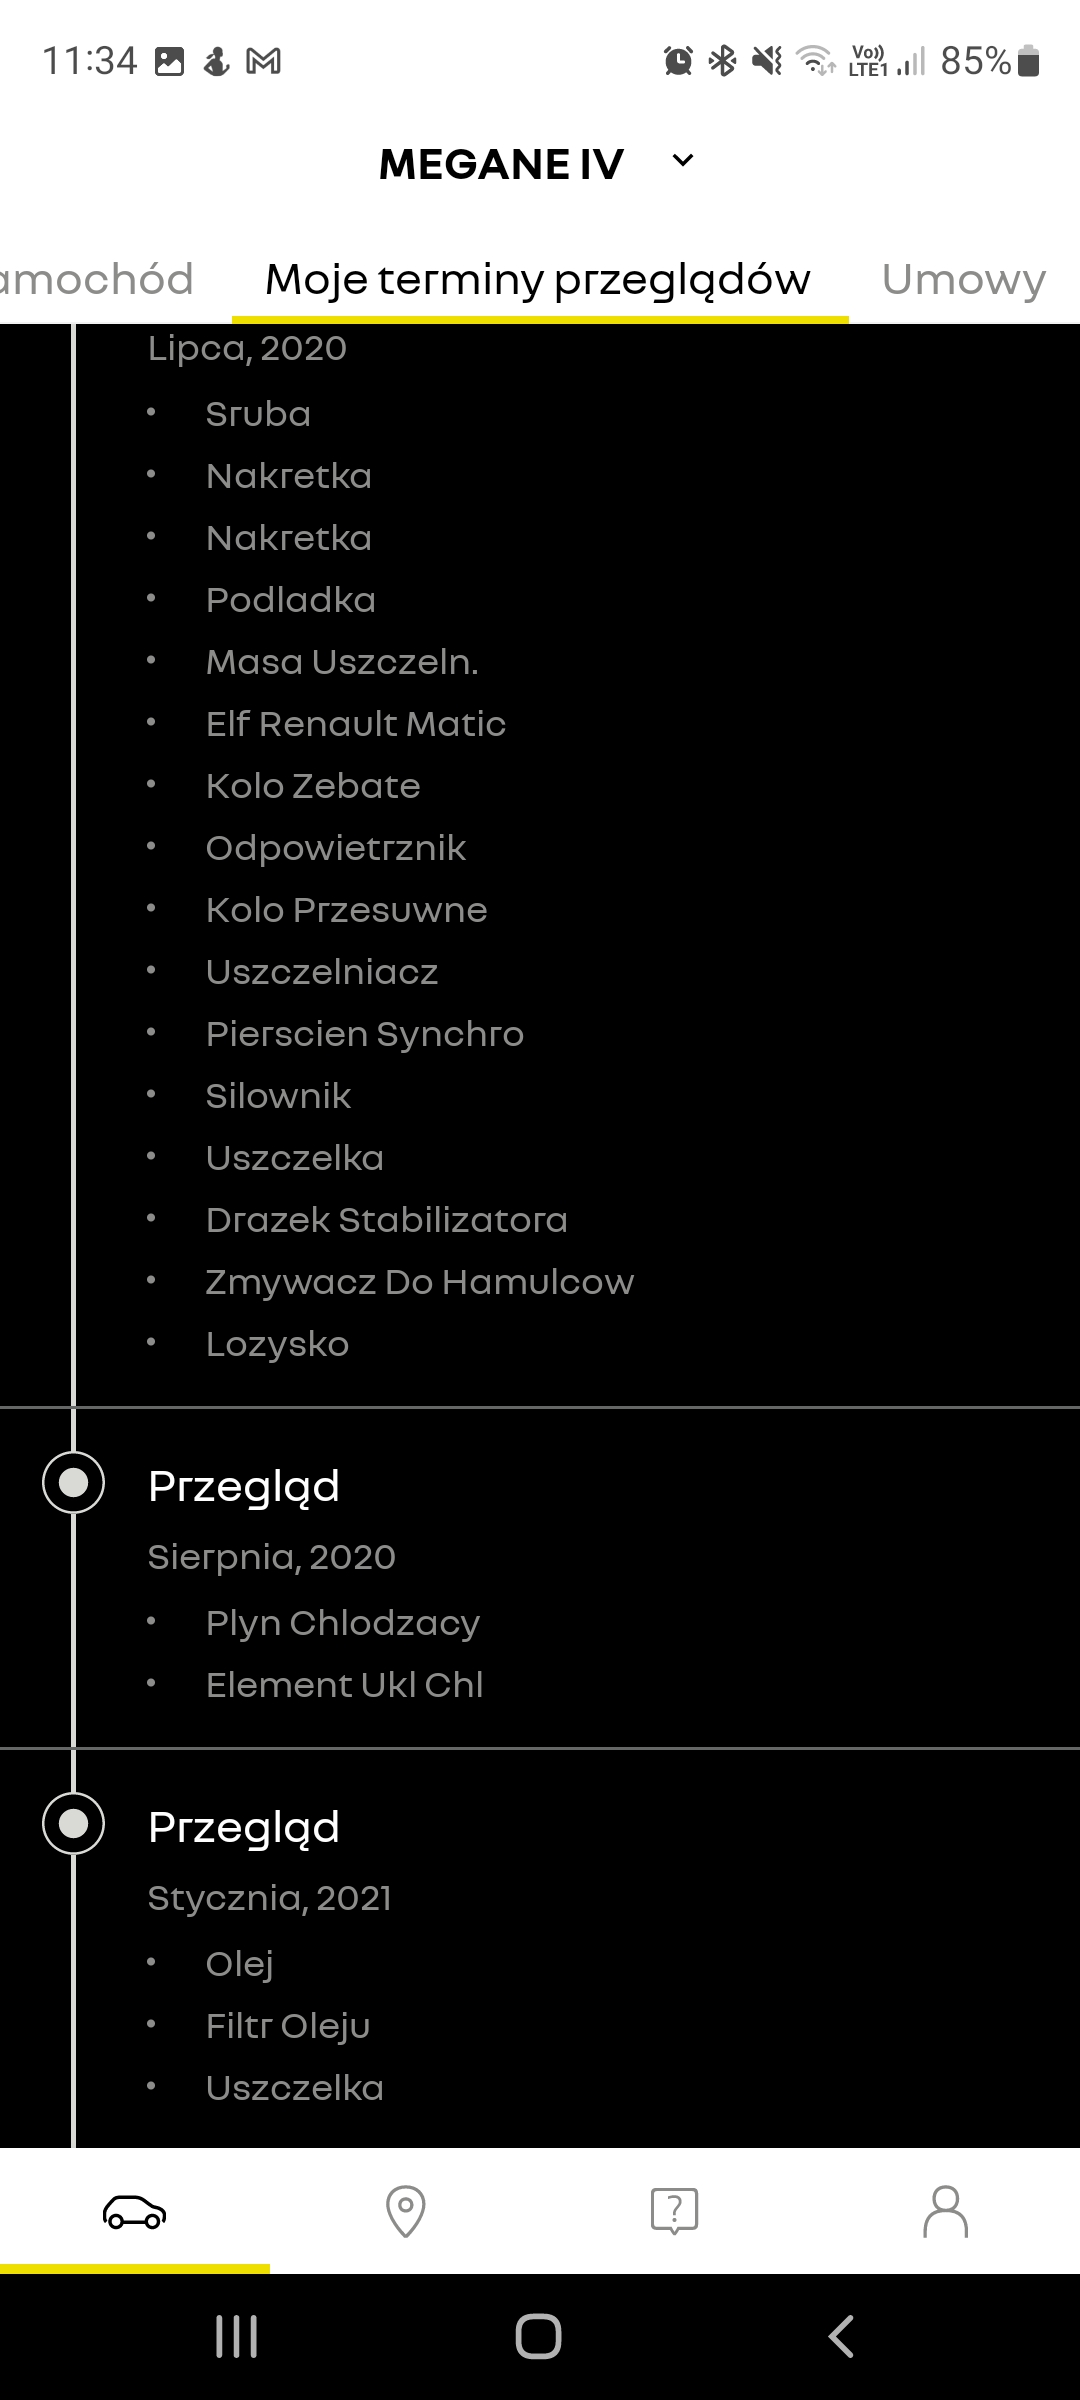Select the timeline marker for Sierpnia 2020
This screenshot has height=2400, width=1080.
(73, 1483)
